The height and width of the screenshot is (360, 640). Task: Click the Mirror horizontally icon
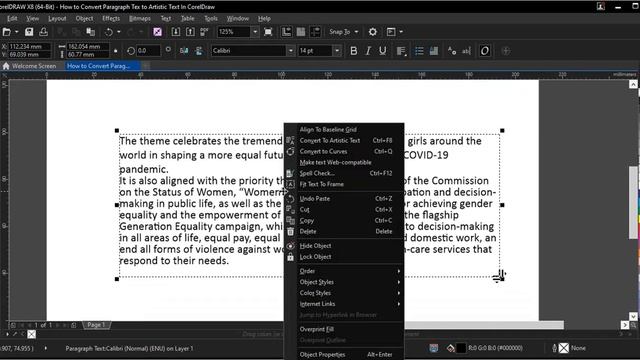click(184, 51)
